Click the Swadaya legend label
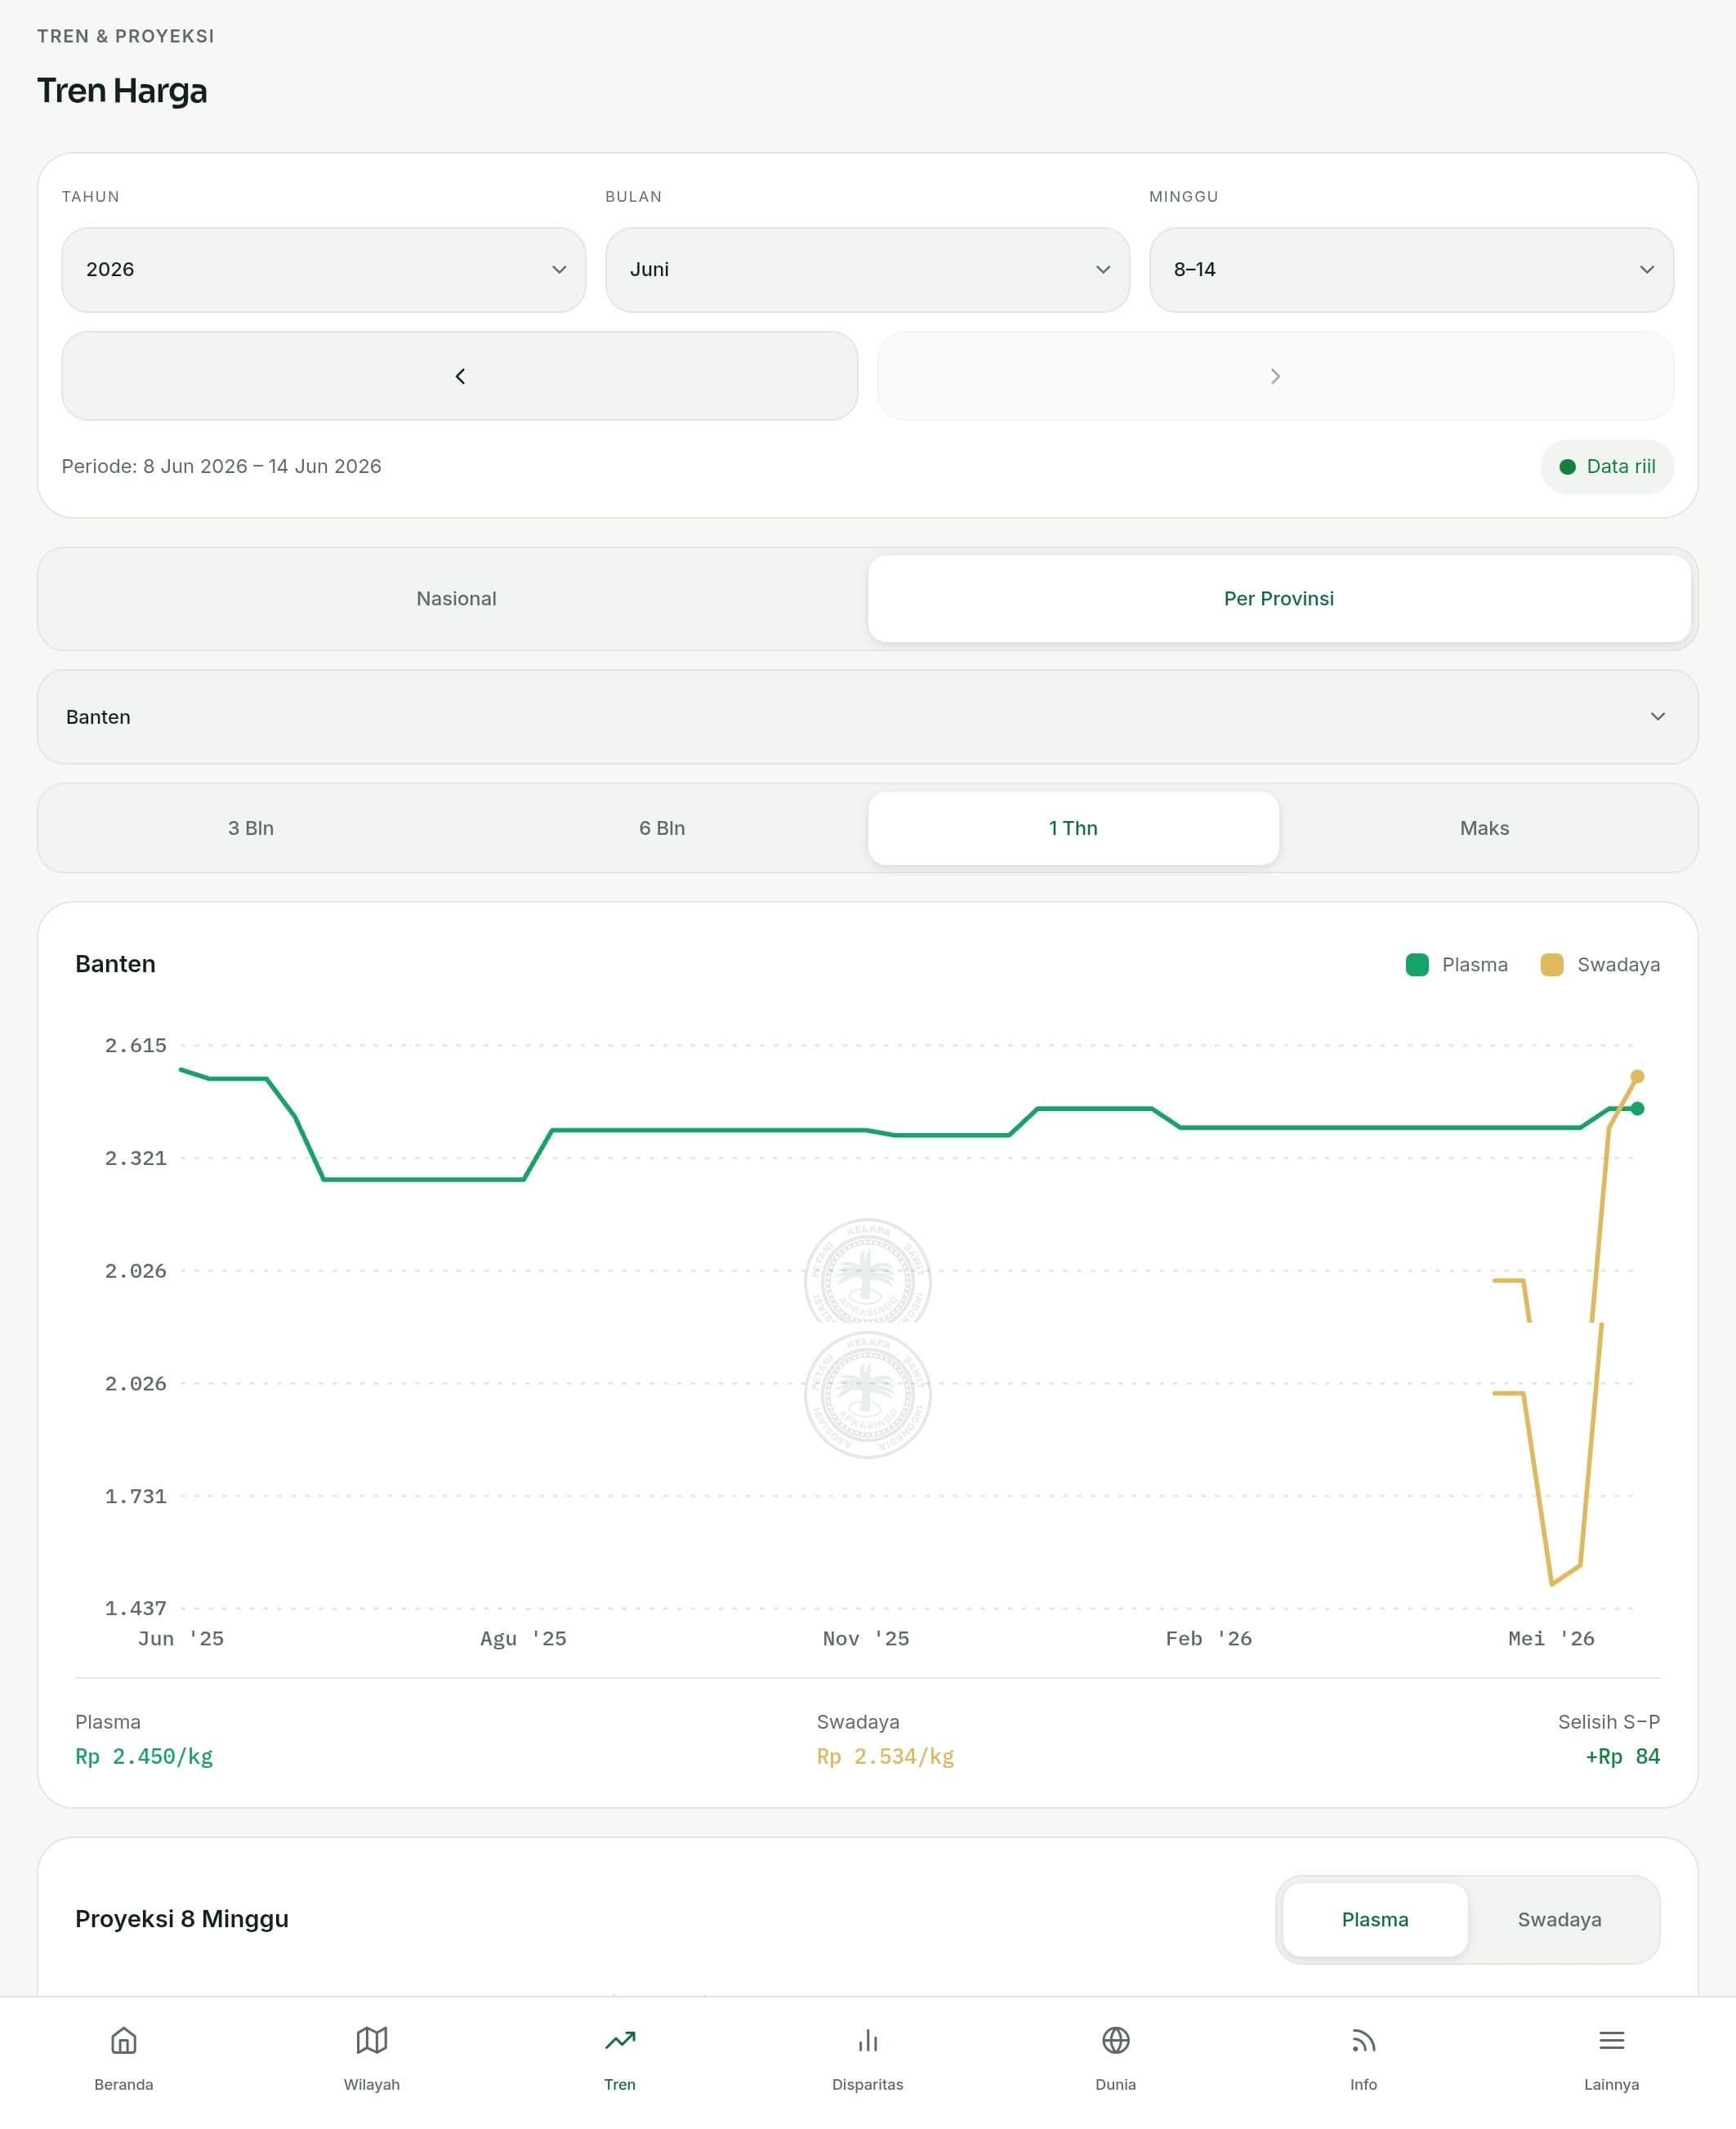This screenshot has height=2129, width=1736. (1618, 965)
